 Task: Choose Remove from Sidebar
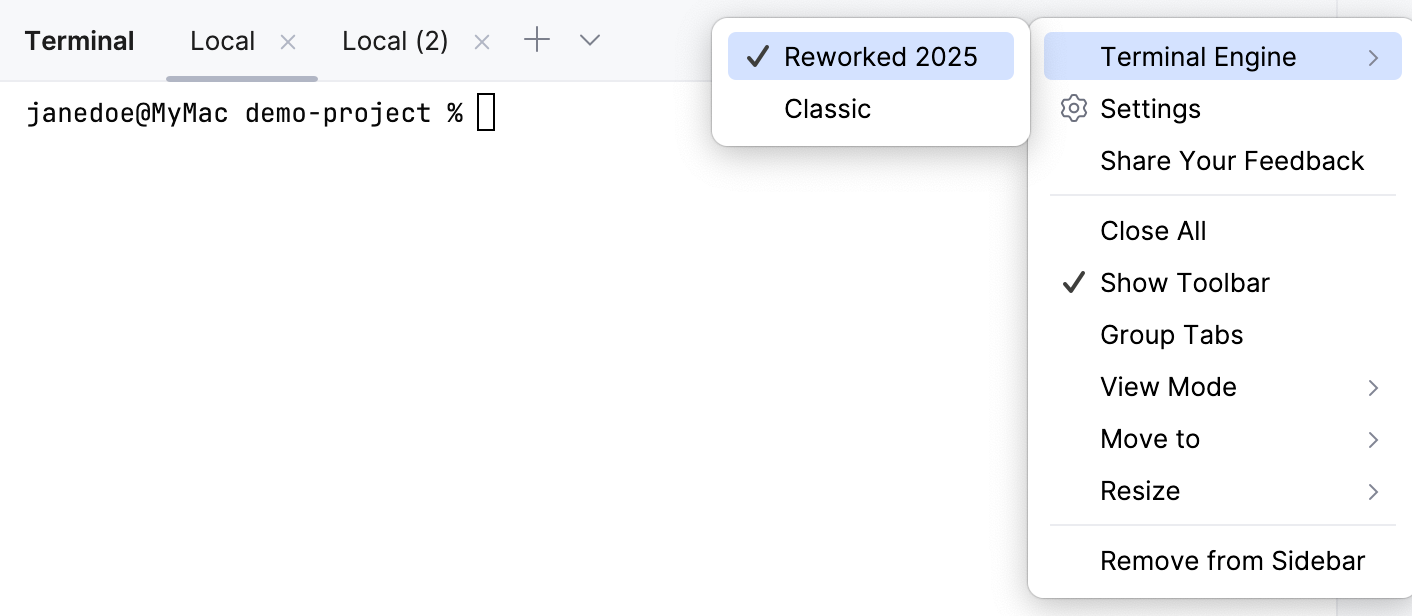tap(1232, 561)
